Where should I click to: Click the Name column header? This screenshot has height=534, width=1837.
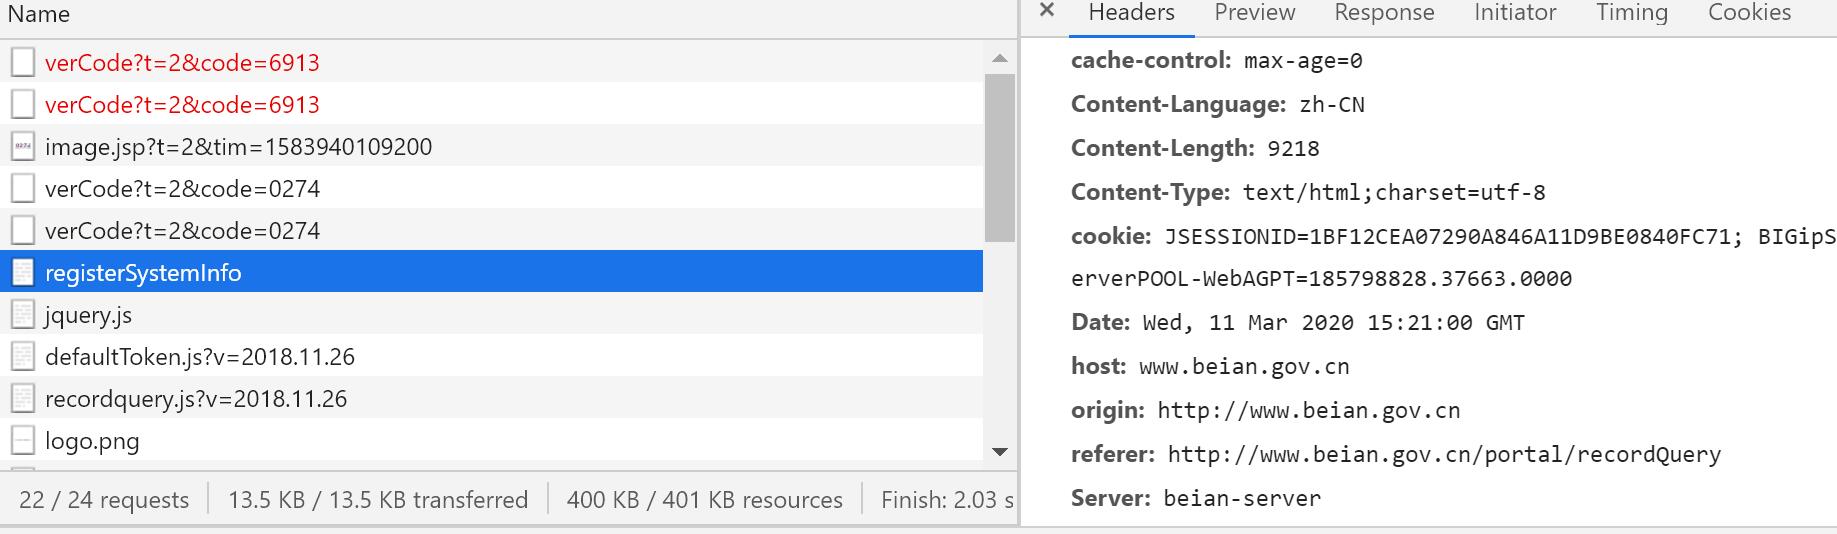[x=39, y=15]
